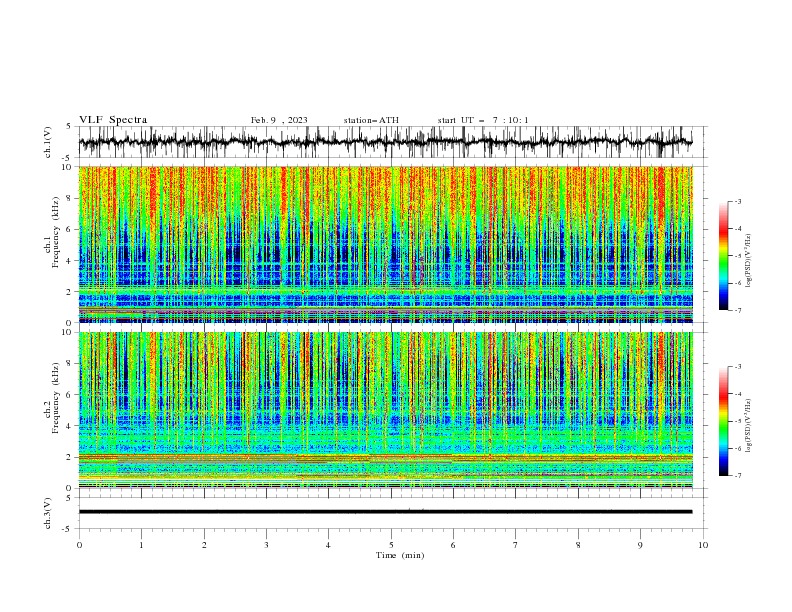Viewport: 792px width, 612px height.
Task: Click the "8" tick on Time axis
Action: 578,545
